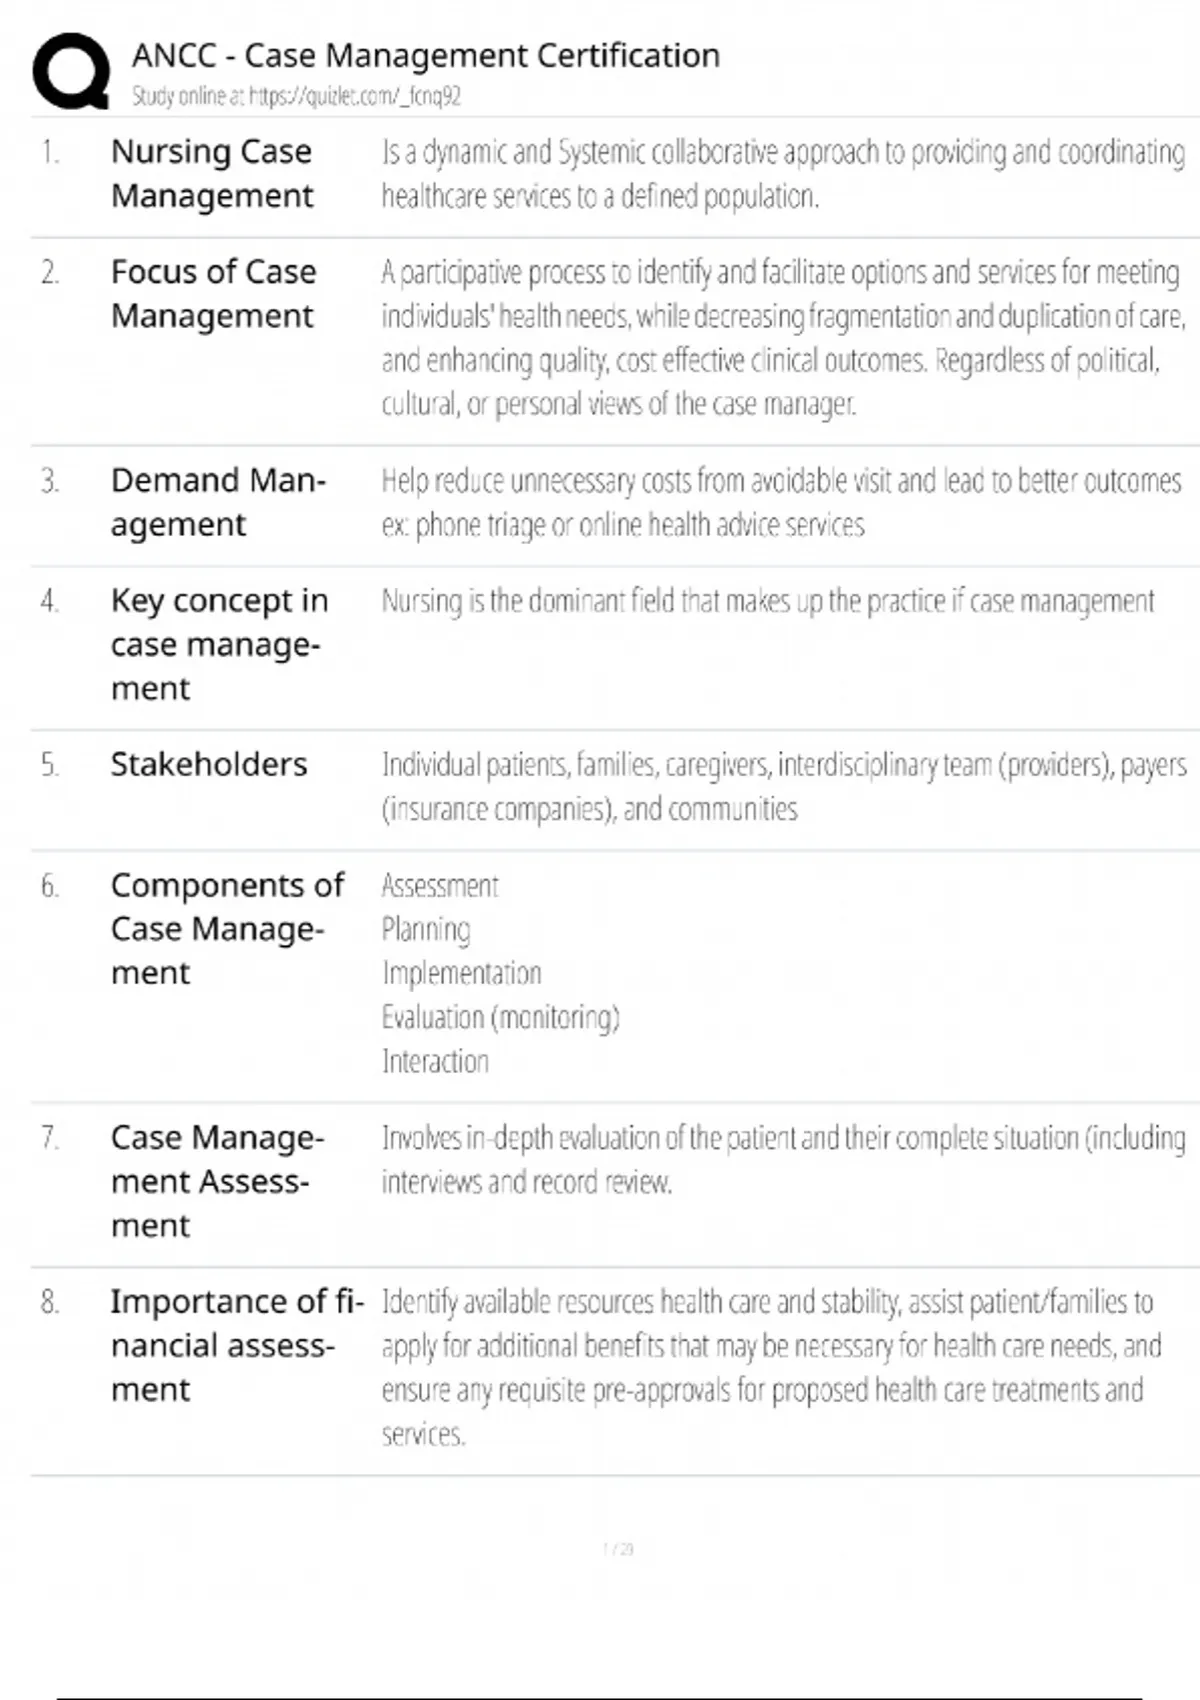This screenshot has height=1700, width=1200.
Task: Select the Focus of Case Management term
Action: click(213, 293)
